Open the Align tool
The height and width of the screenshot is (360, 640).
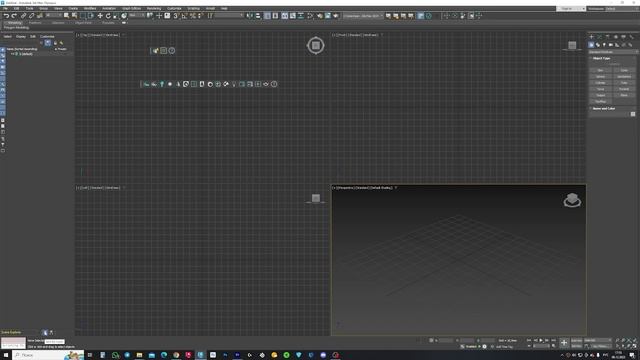258,16
